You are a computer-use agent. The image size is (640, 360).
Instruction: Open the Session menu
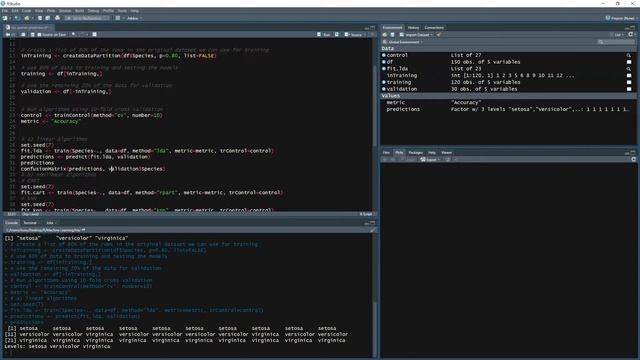point(65,11)
